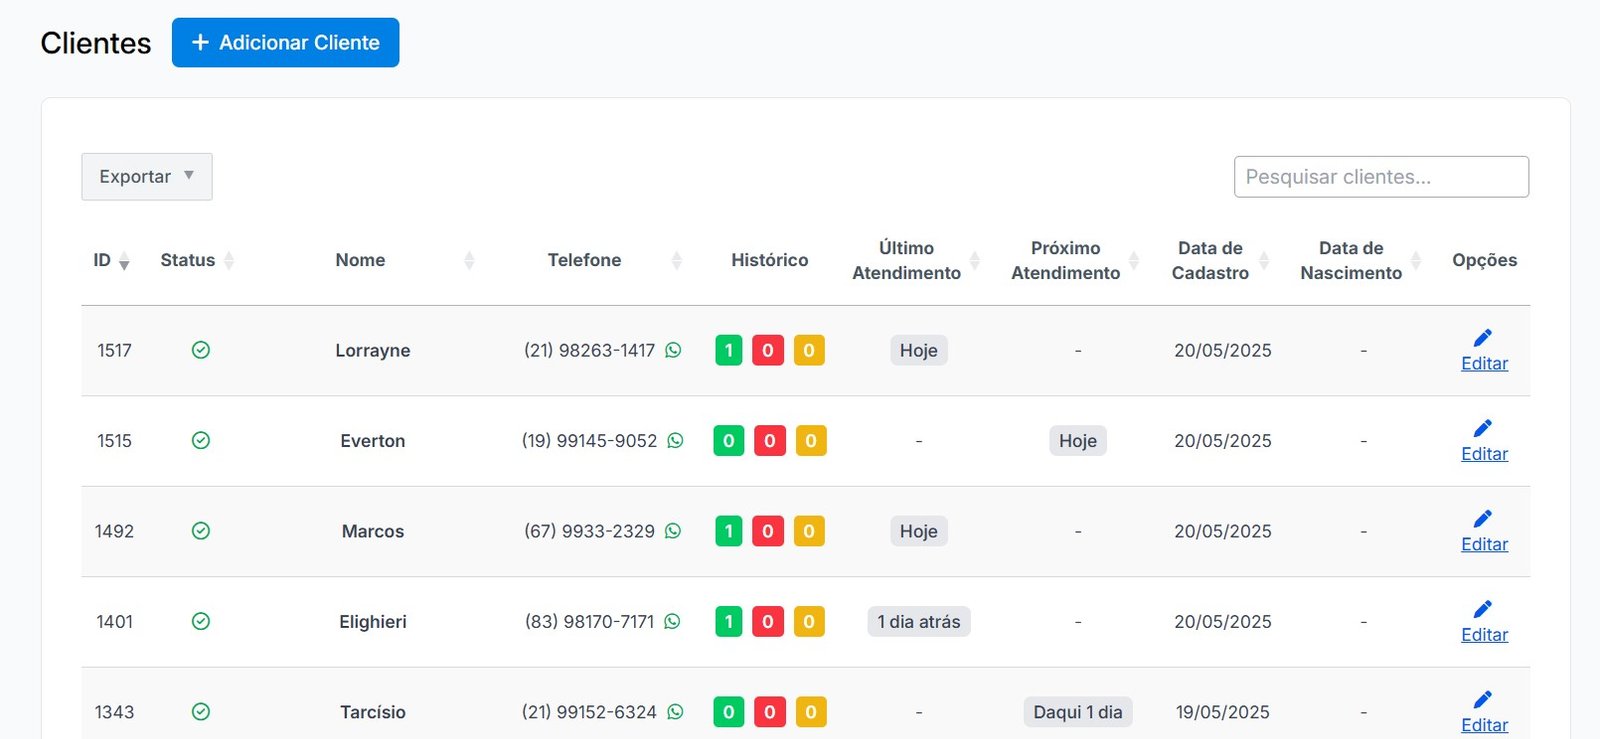
Task: Toggle status check for client 1401
Action: pos(201,622)
